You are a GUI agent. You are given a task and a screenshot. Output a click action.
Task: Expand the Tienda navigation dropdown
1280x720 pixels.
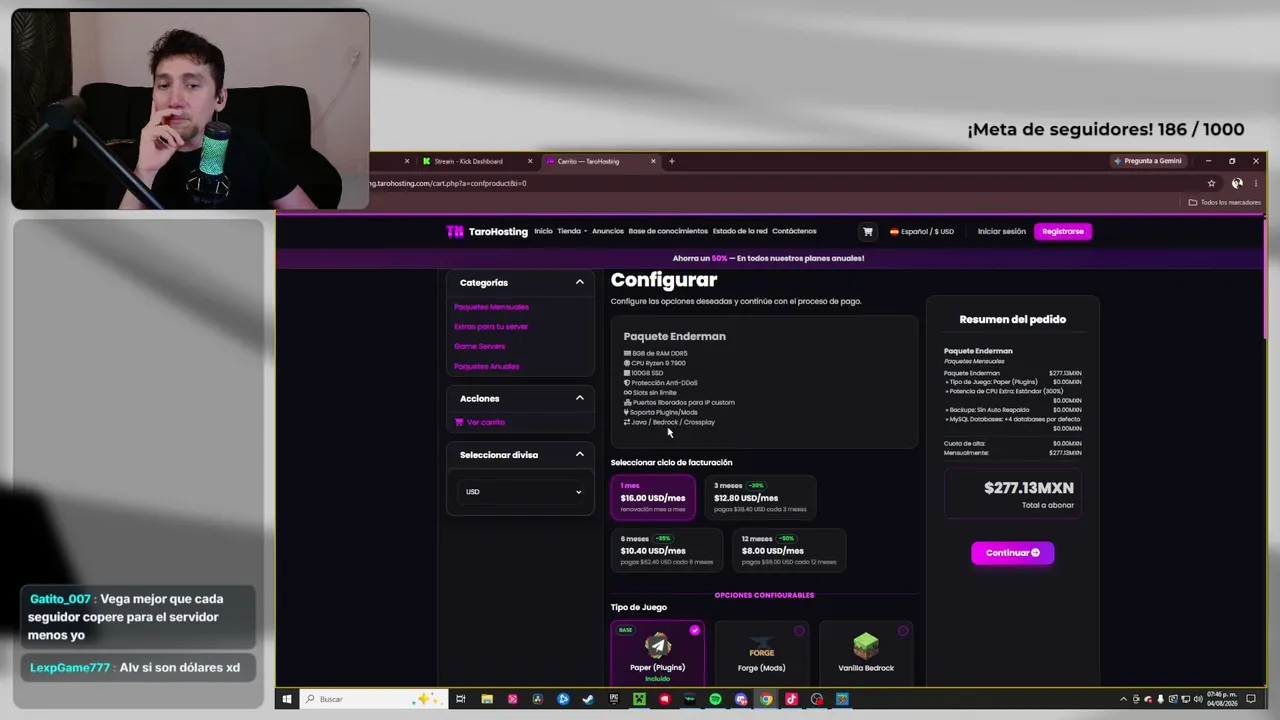point(572,231)
